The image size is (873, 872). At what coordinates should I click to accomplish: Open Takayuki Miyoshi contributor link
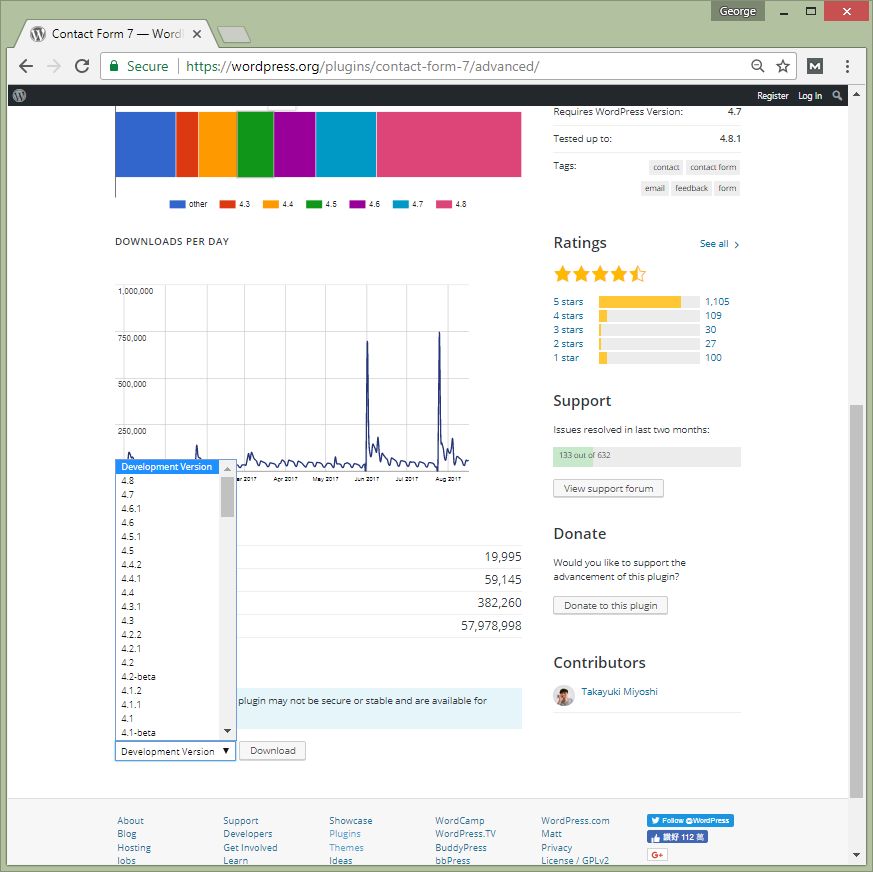tap(619, 692)
